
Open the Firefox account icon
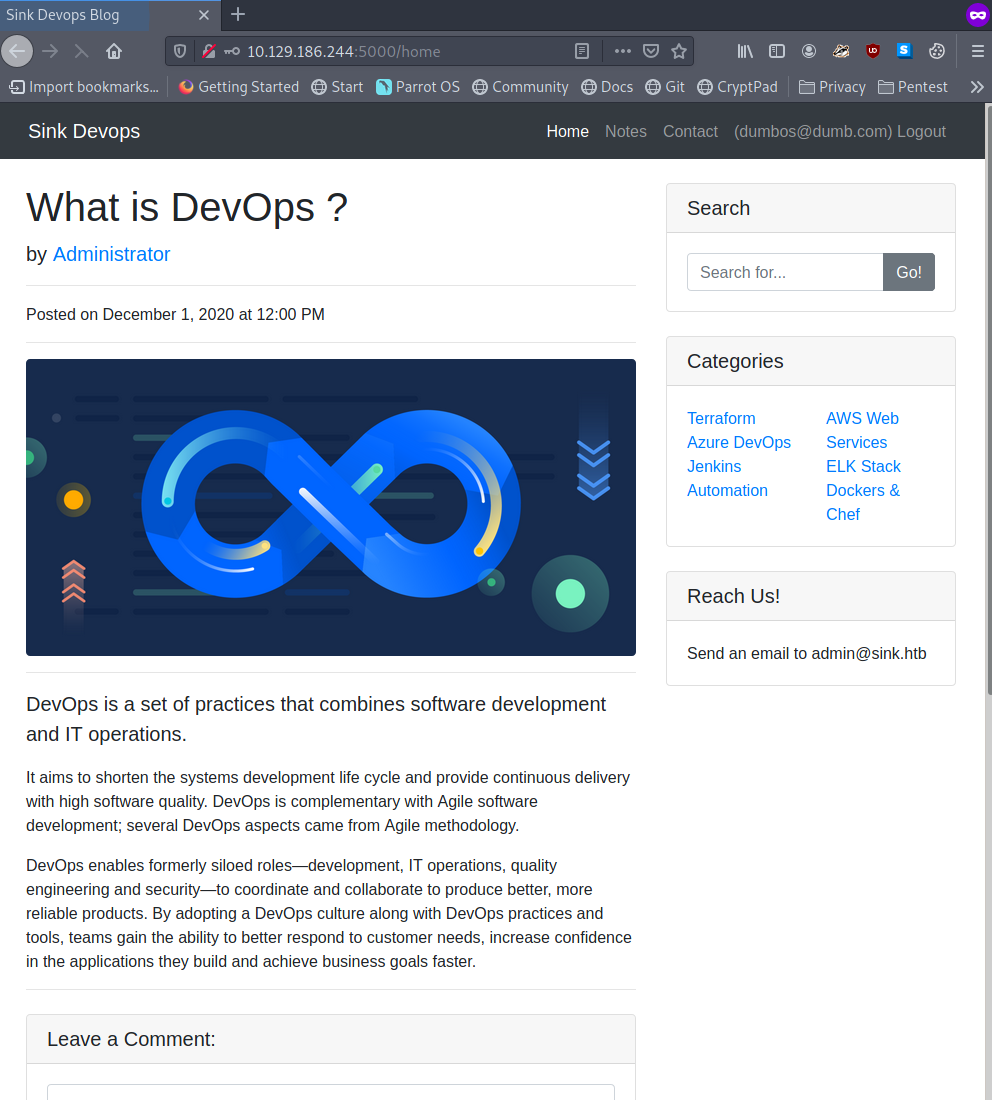(809, 51)
